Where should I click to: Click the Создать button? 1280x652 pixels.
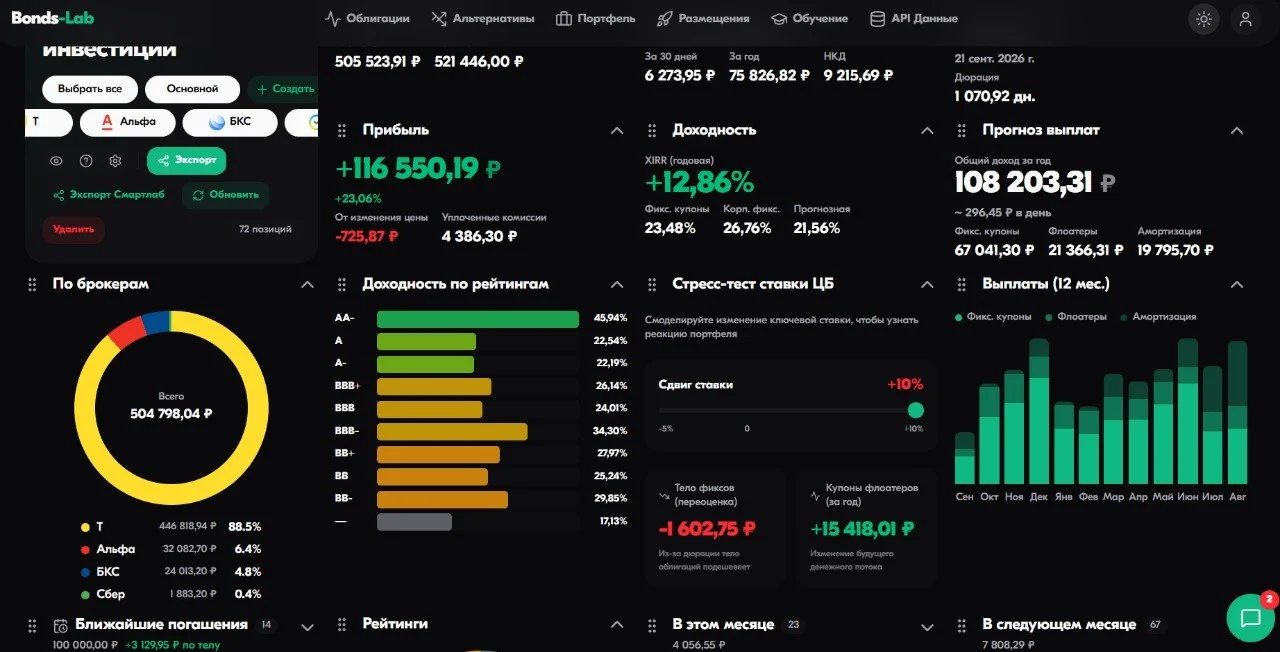[x=283, y=89]
